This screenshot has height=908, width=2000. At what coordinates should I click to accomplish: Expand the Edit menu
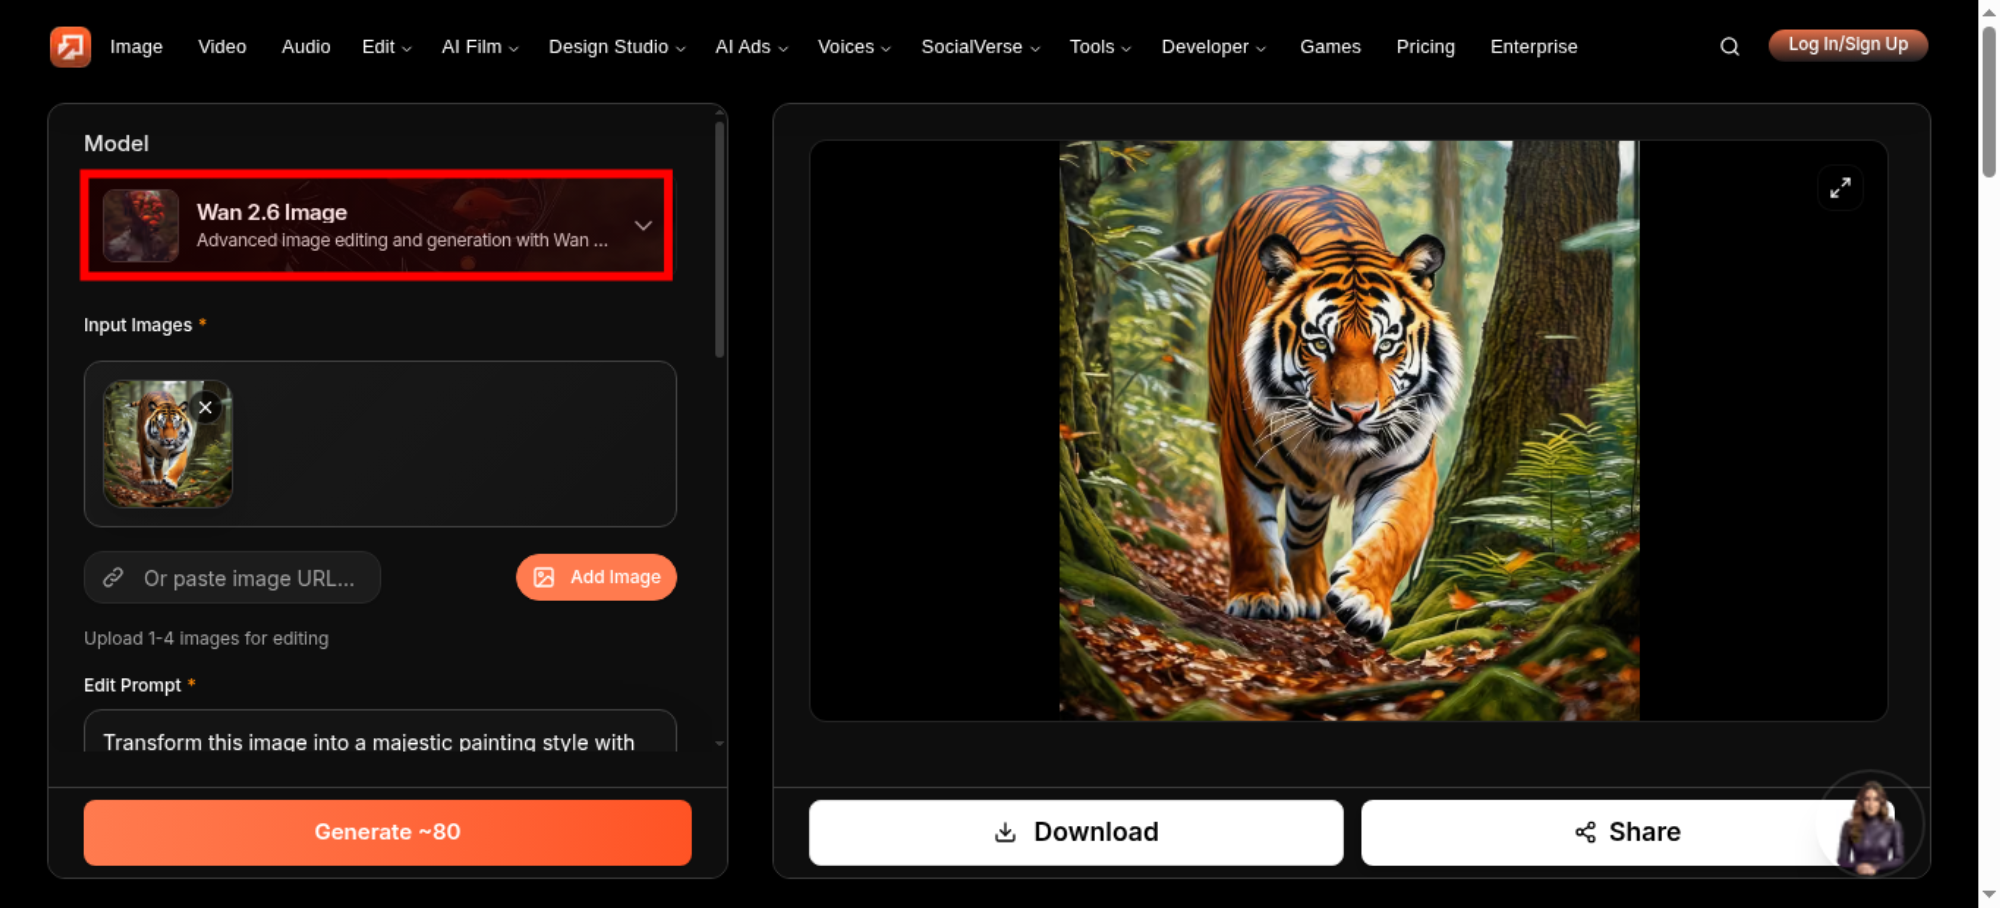pyautogui.click(x=386, y=47)
